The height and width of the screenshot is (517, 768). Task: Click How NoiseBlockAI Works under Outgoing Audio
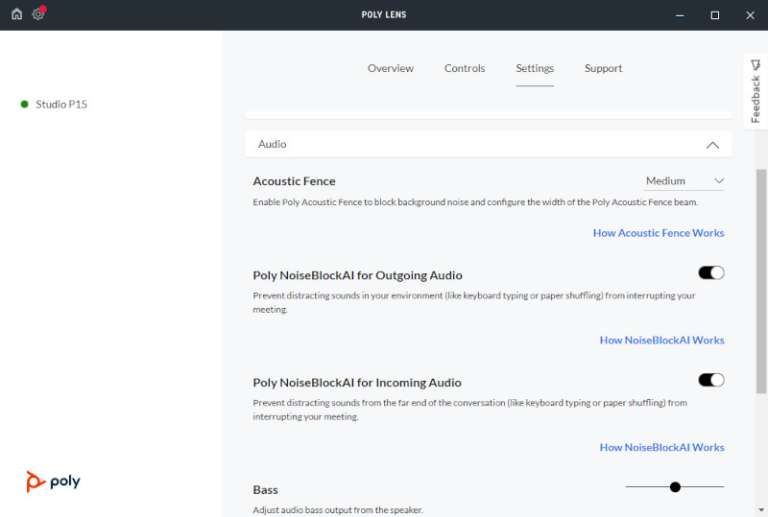661,340
